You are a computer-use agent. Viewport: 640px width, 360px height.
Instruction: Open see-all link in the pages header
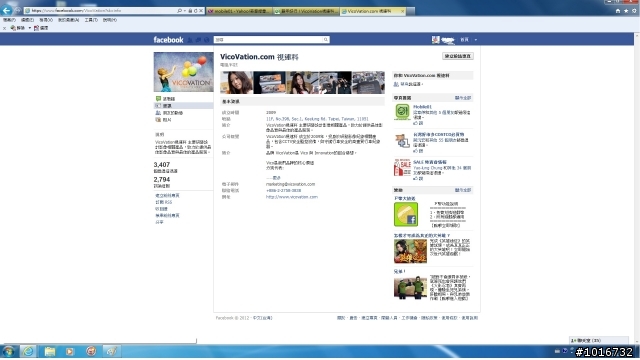click(x=463, y=98)
